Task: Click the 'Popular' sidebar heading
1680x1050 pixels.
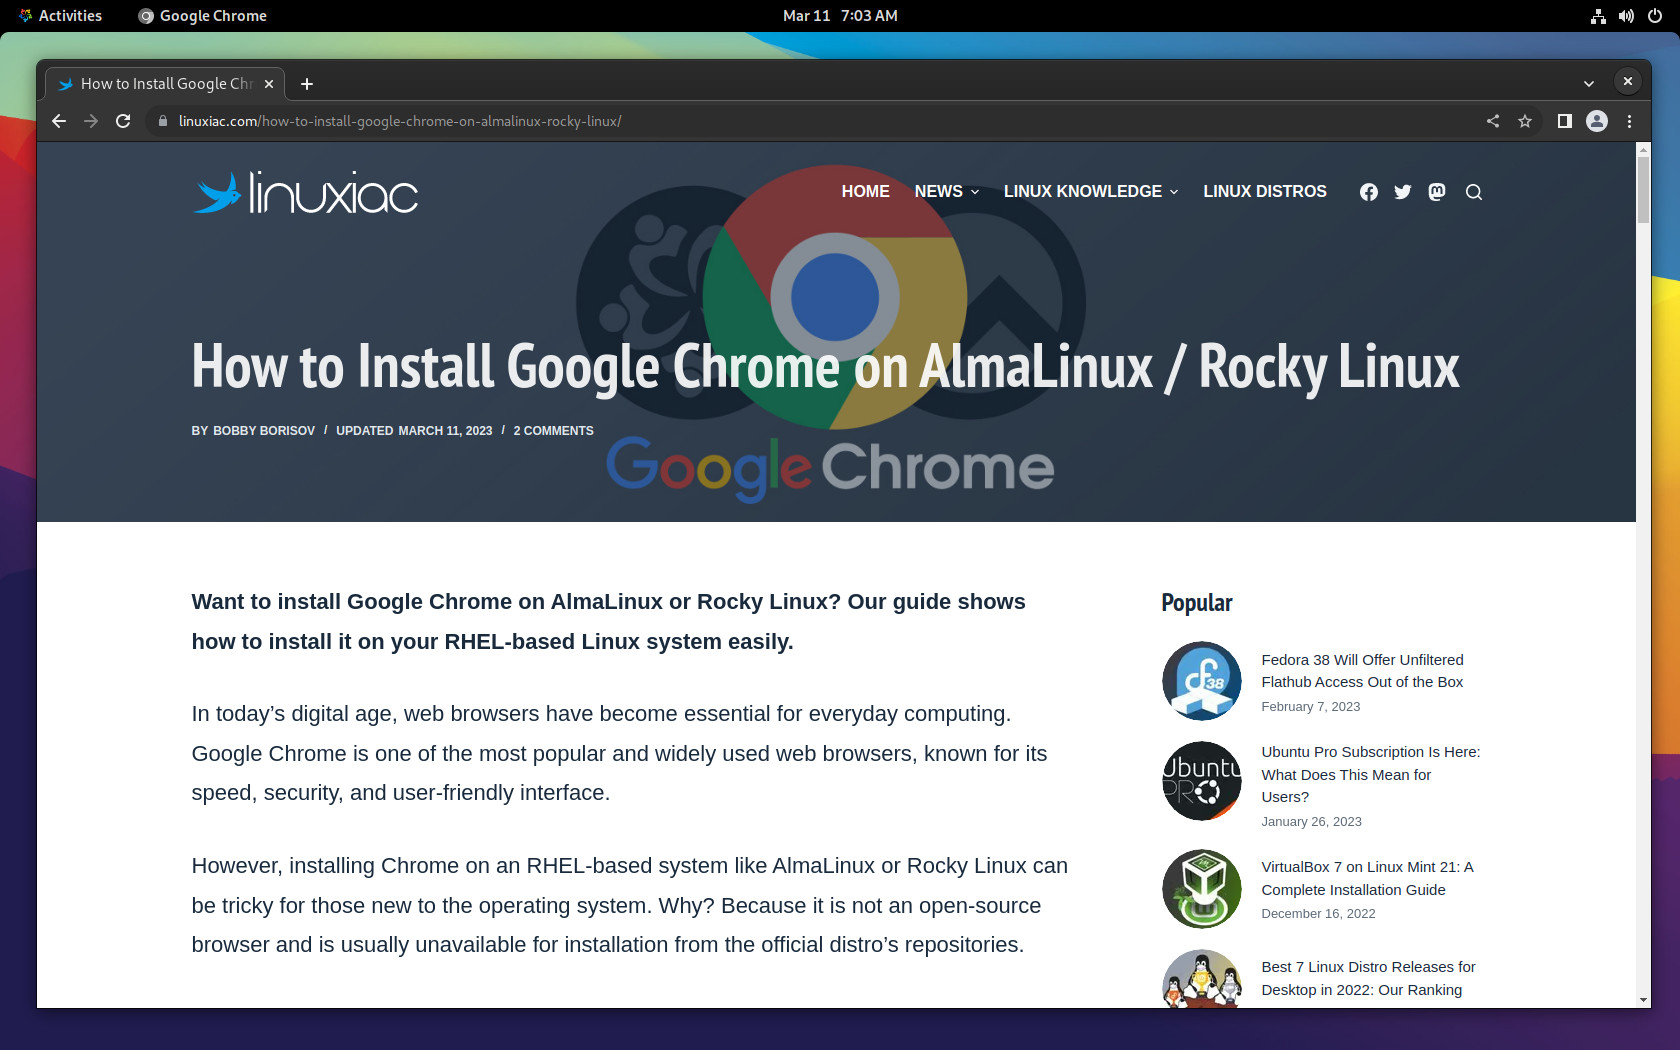Action: coord(1197,603)
